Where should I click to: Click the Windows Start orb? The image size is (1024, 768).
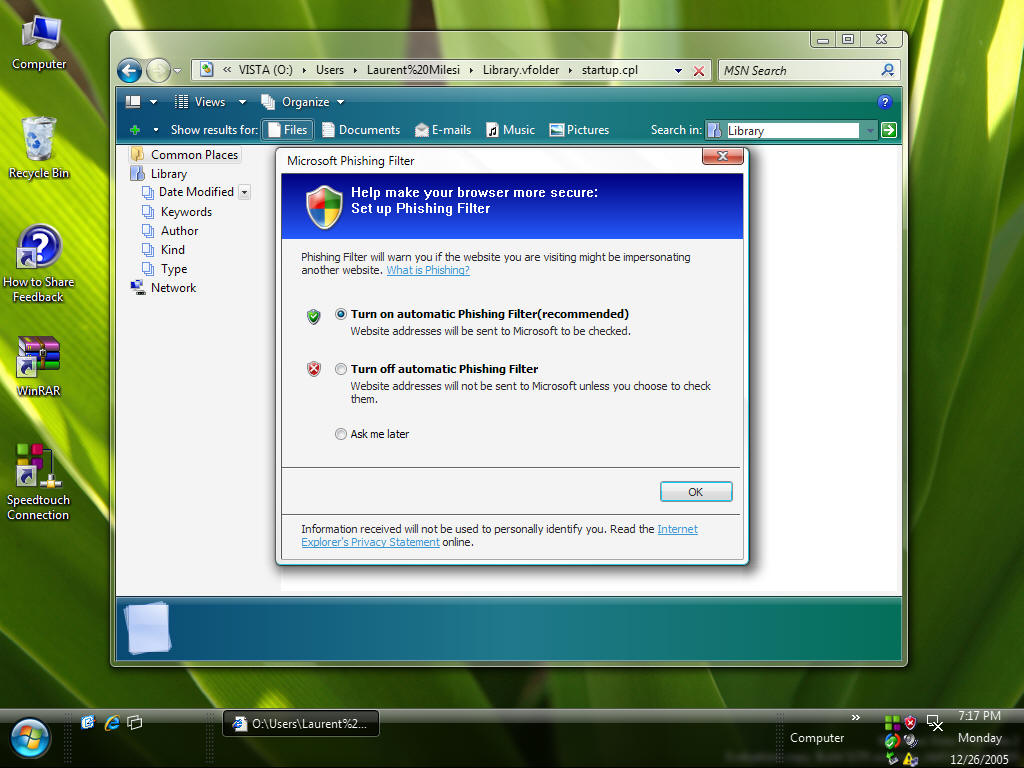(x=30, y=738)
